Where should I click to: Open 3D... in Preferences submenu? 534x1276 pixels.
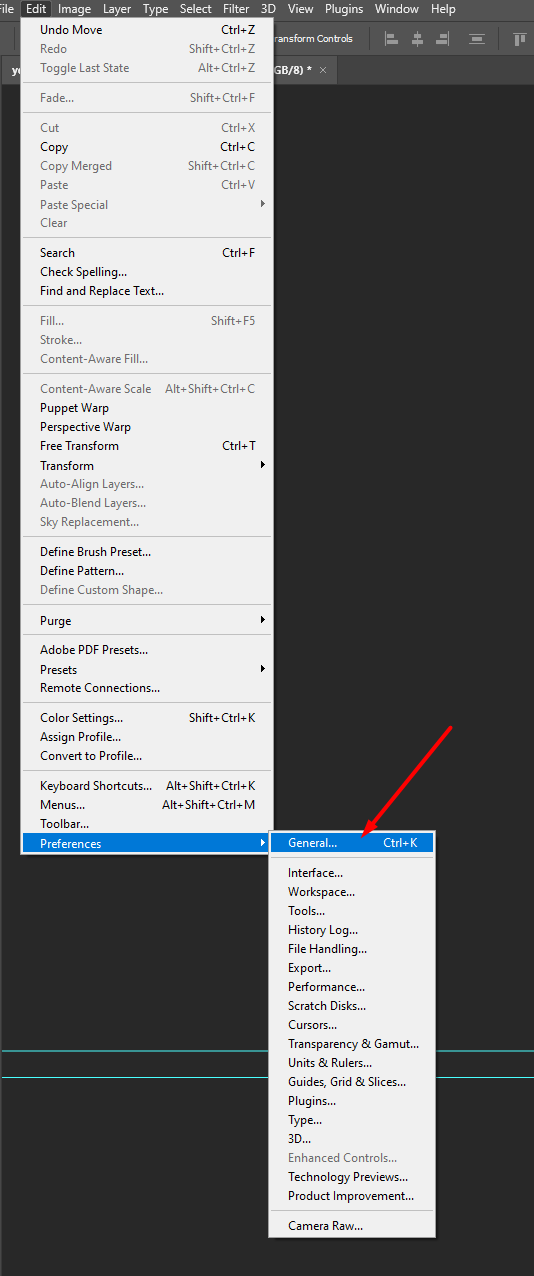tap(352, 1139)
